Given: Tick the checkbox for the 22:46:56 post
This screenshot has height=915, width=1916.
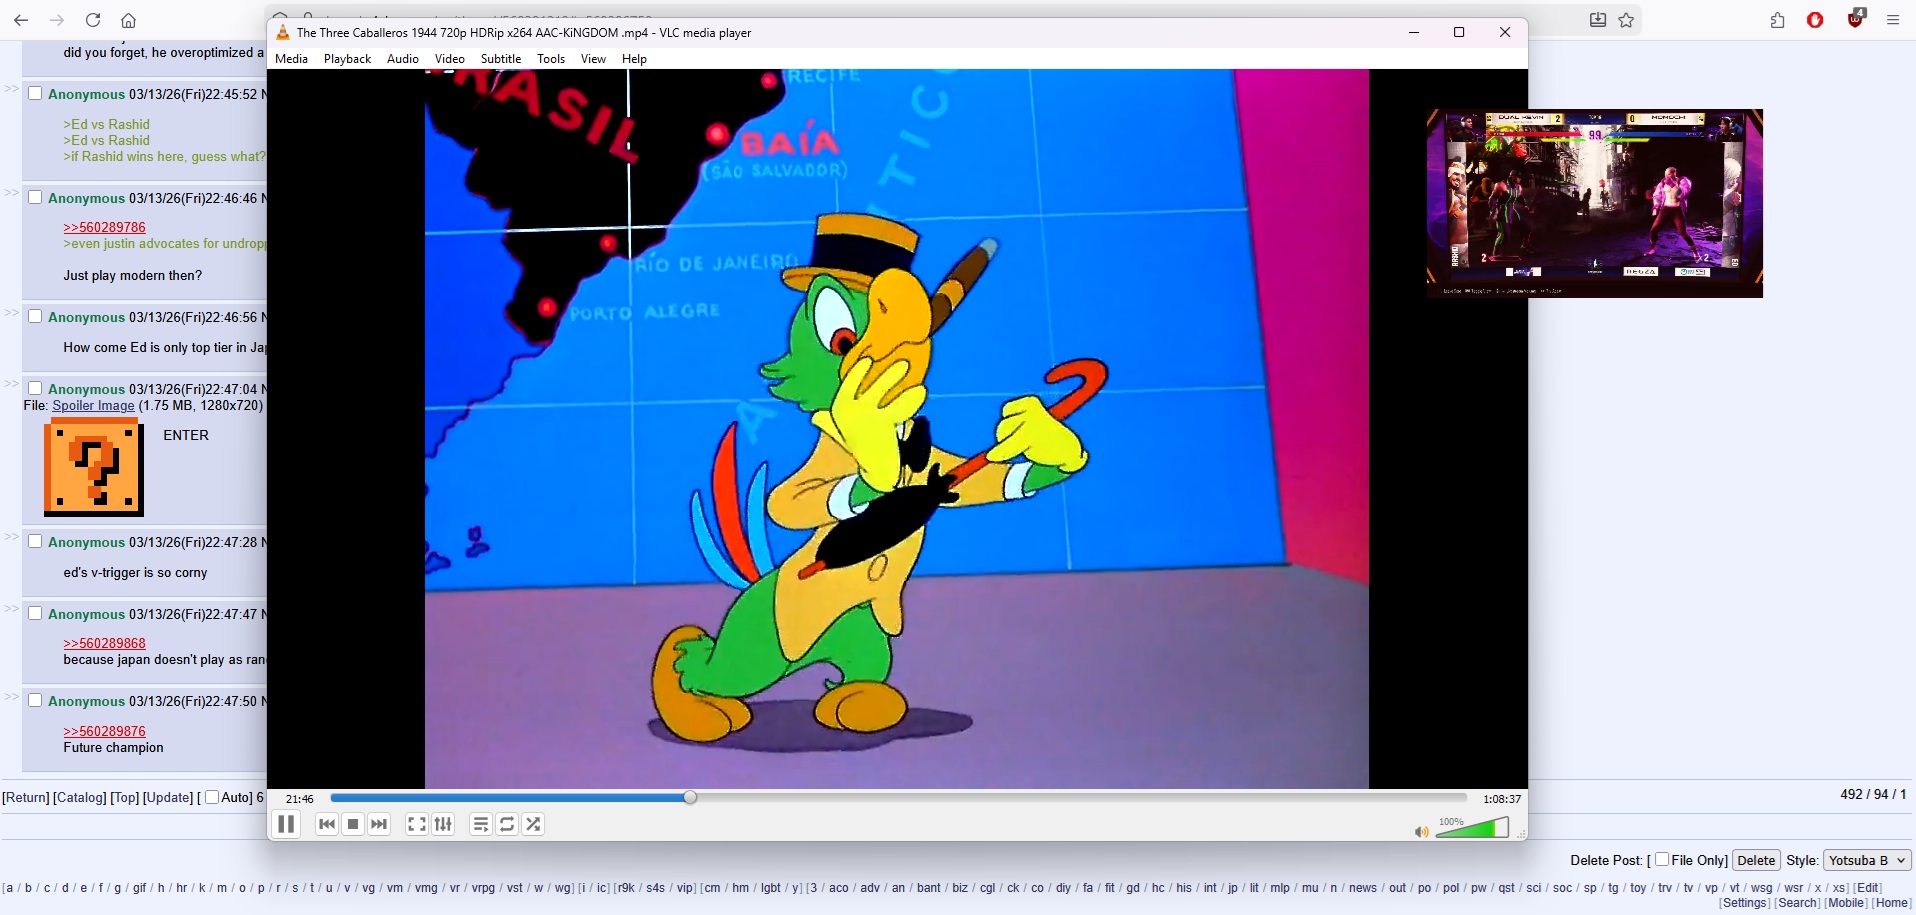Looking at the screenshot, I should click(35, 316).
